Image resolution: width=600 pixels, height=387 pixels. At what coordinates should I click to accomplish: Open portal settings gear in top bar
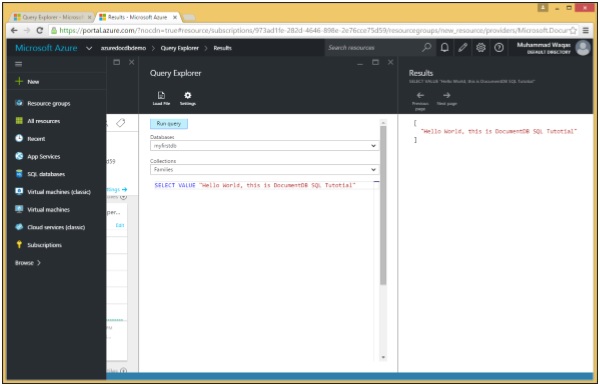pyautogui.click(x=481, y=47)
